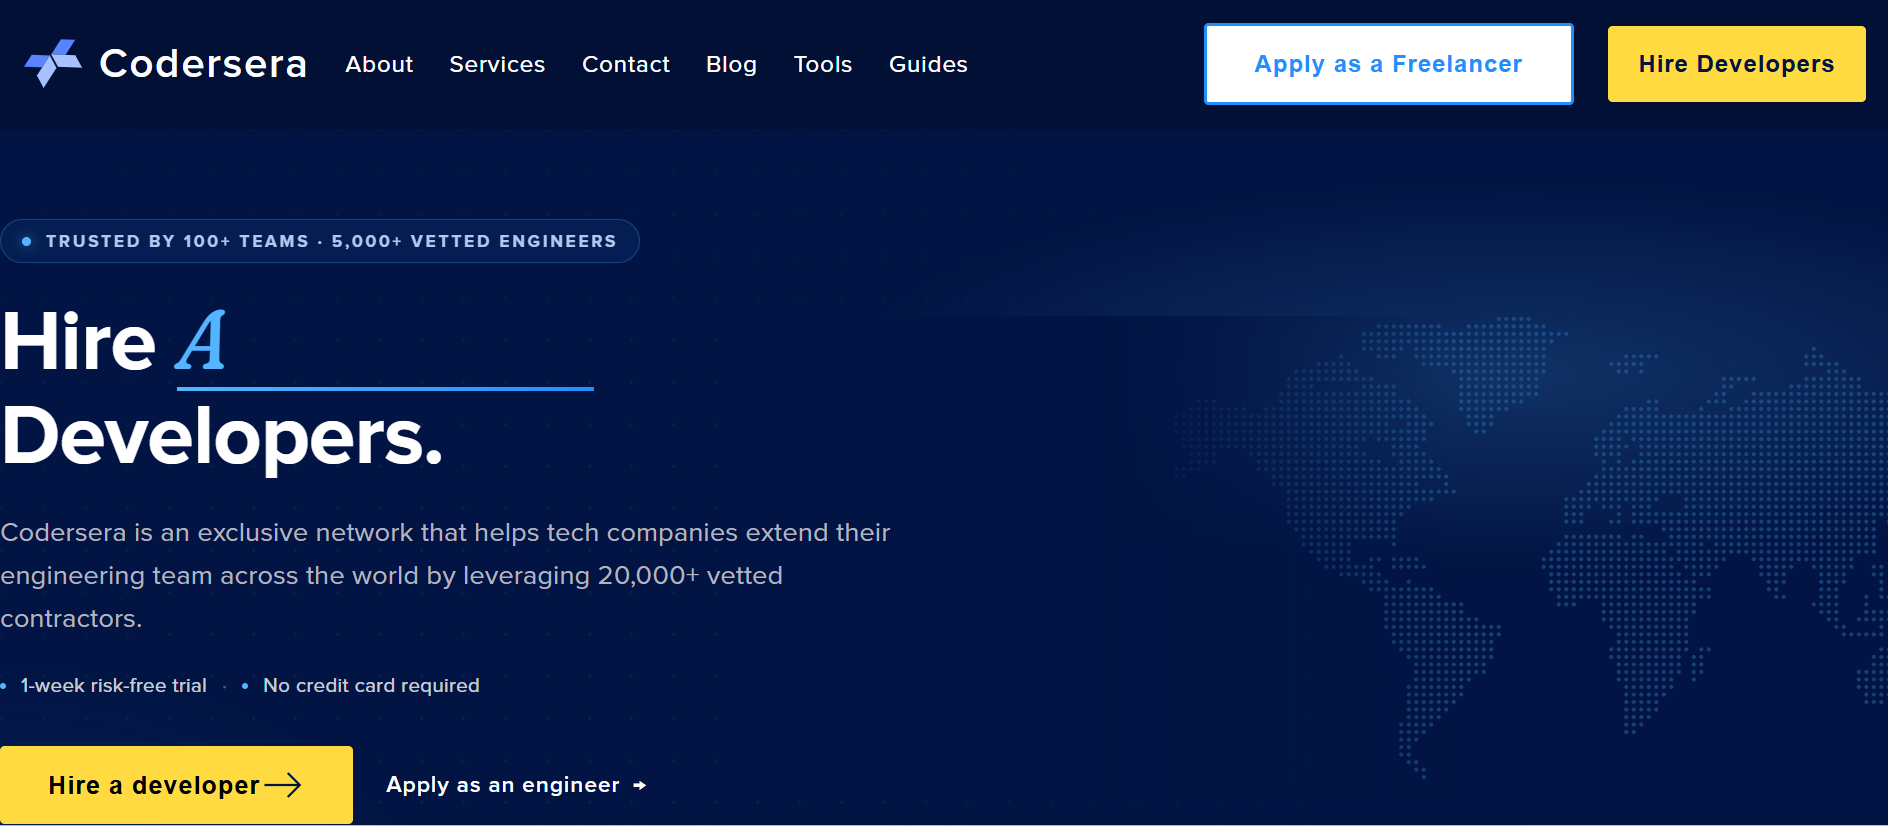The width and height of the screenshot is (1888, 826).
Task: Click the small arrow after Apply as an engineer
Action: coord(640,786)
